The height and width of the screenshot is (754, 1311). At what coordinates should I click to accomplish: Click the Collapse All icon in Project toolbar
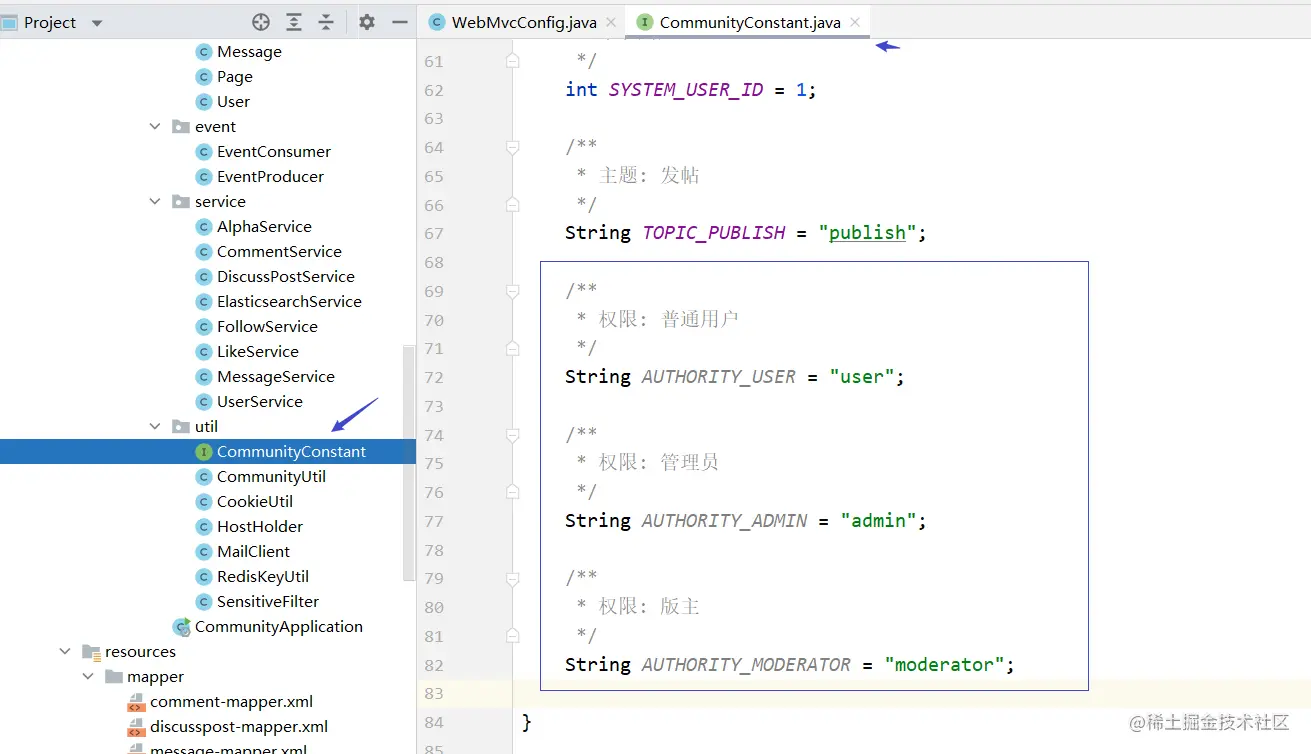(x=326, y=22)
